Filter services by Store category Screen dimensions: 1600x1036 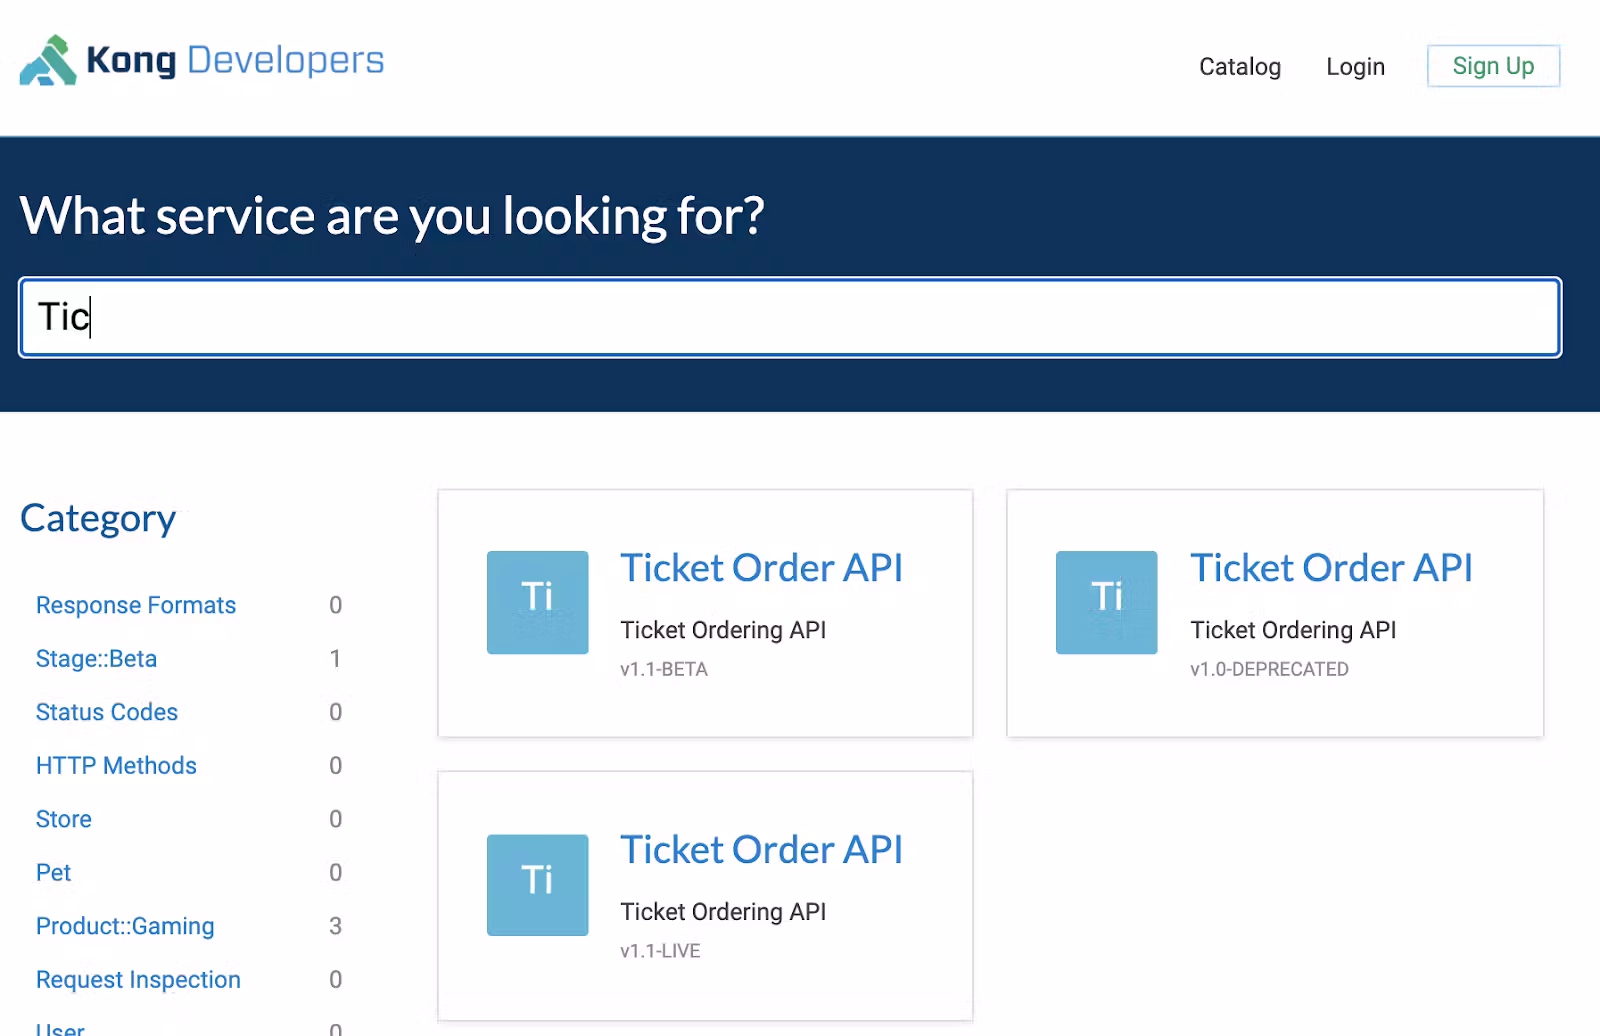64,819
